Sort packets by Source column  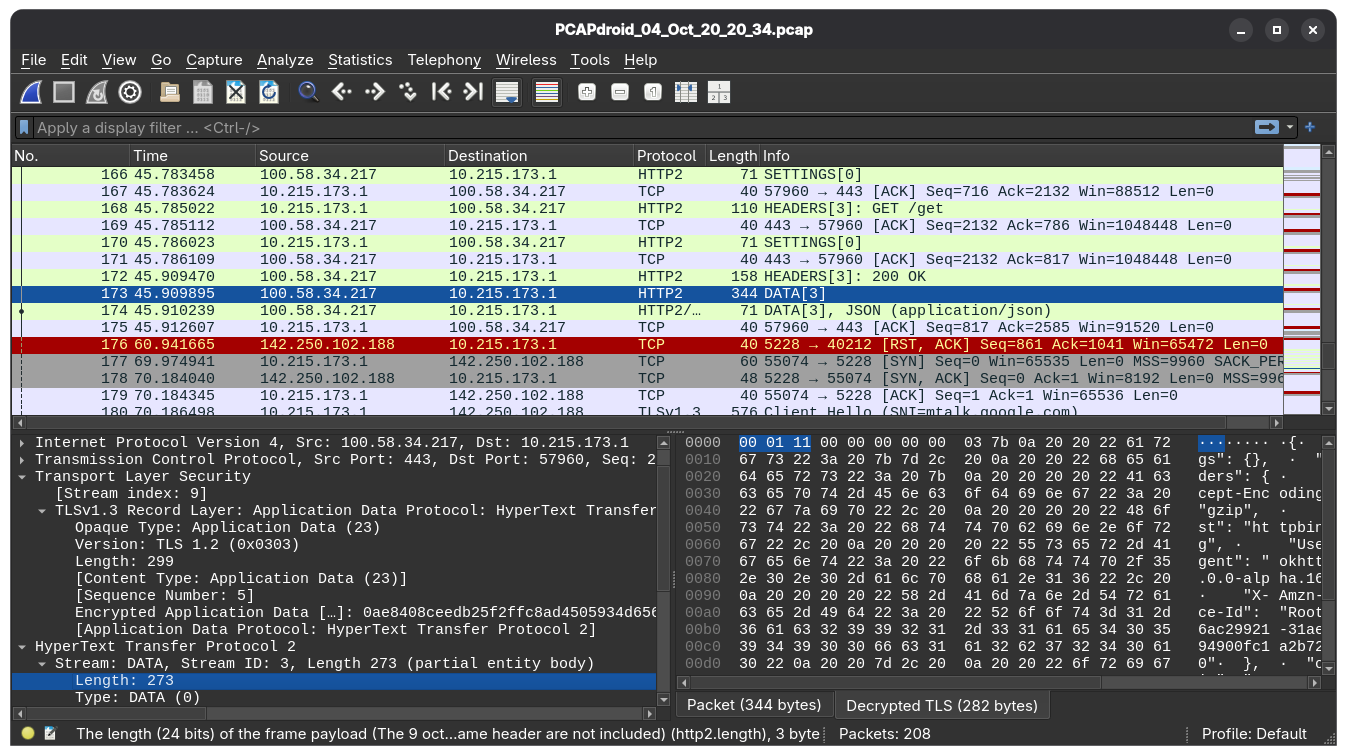(349, 156)
